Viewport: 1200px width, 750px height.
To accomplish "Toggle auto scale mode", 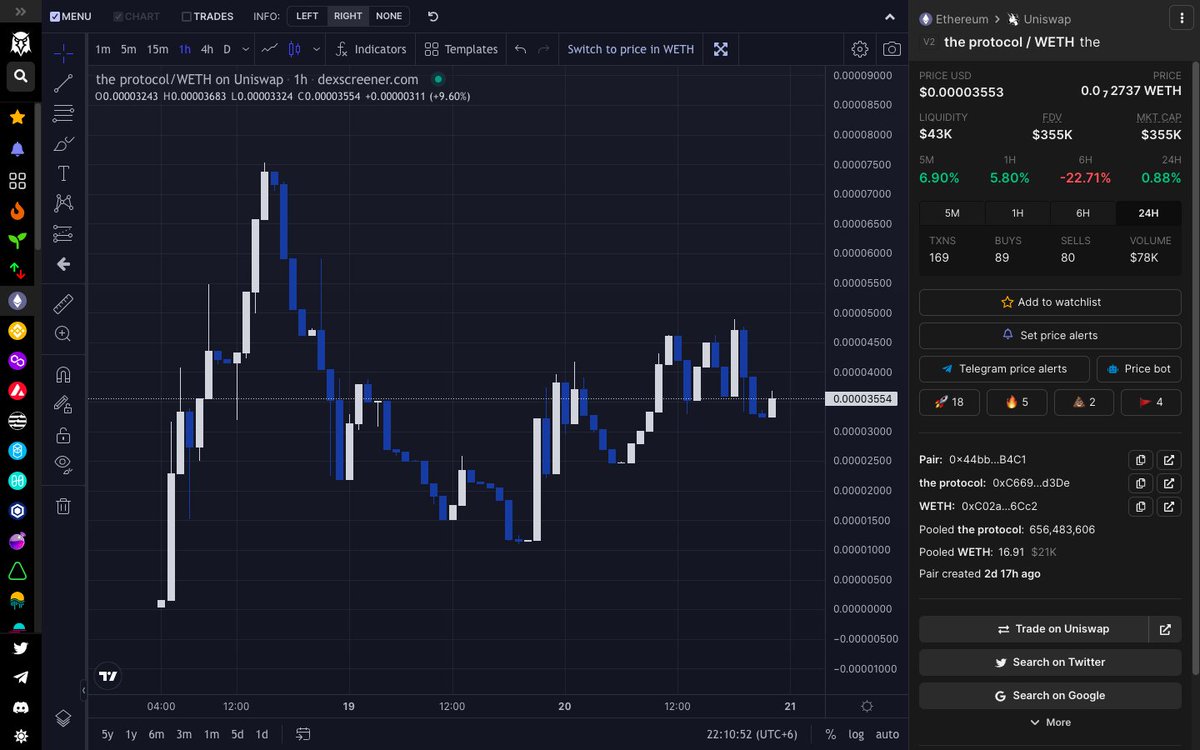I will (x=887, y=734).
